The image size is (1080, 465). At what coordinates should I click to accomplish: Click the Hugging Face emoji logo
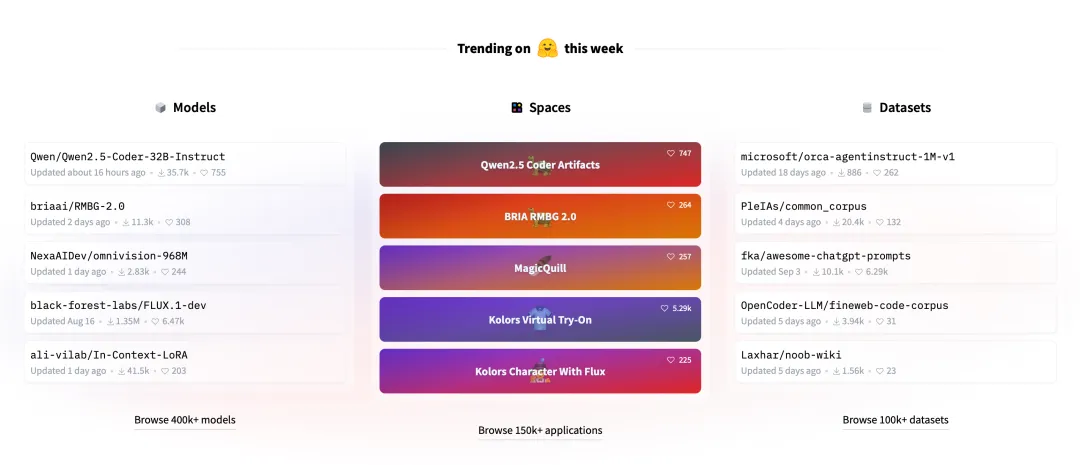pos(548,48)
